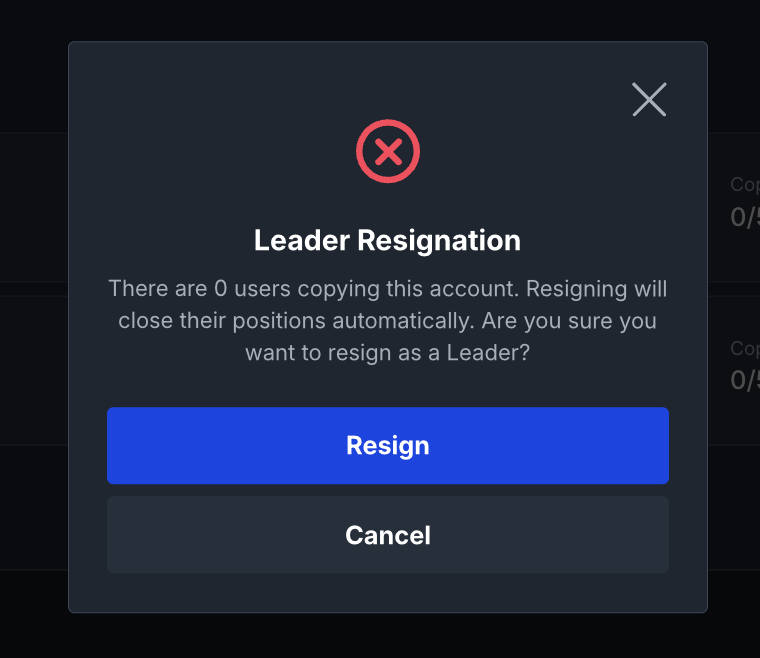Click the "Leader Resignation" heading

(388, 241)
